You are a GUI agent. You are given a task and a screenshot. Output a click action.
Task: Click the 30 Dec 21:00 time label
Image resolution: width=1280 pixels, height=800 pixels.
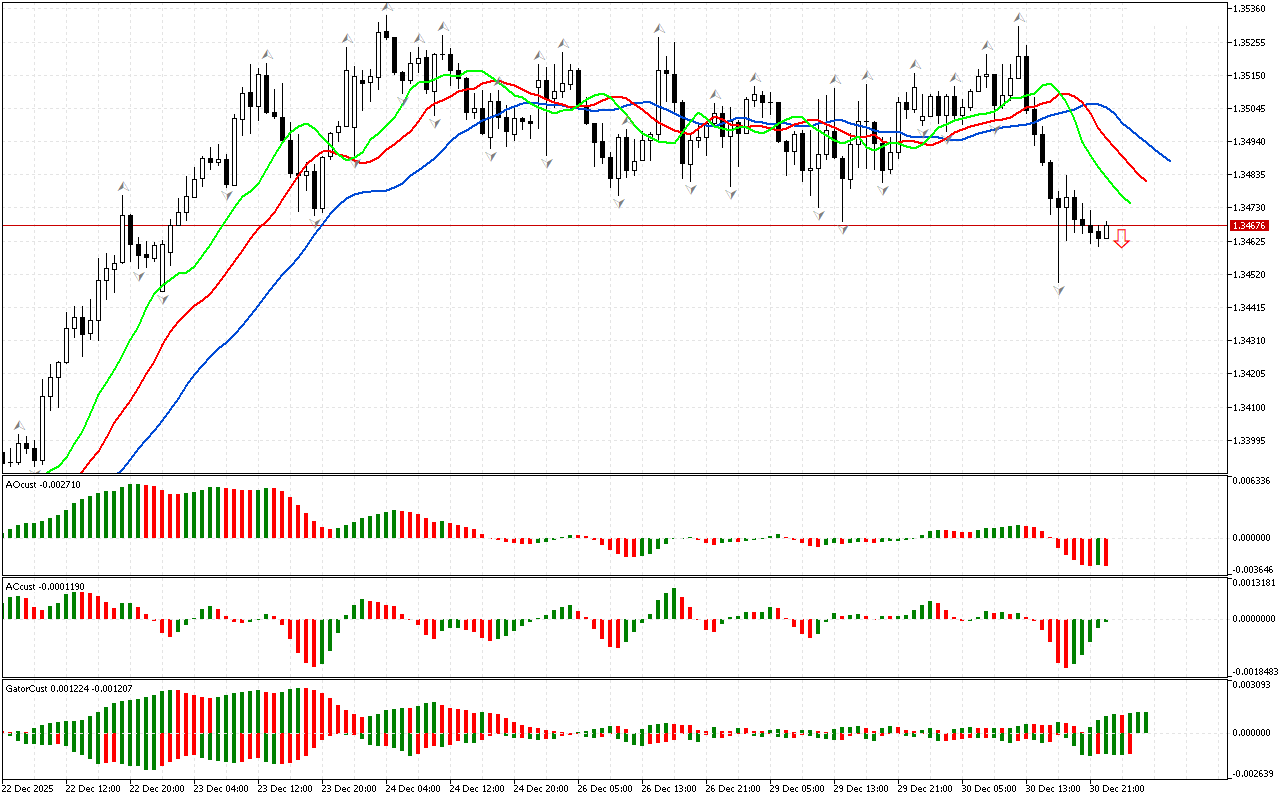point(1116,788)
